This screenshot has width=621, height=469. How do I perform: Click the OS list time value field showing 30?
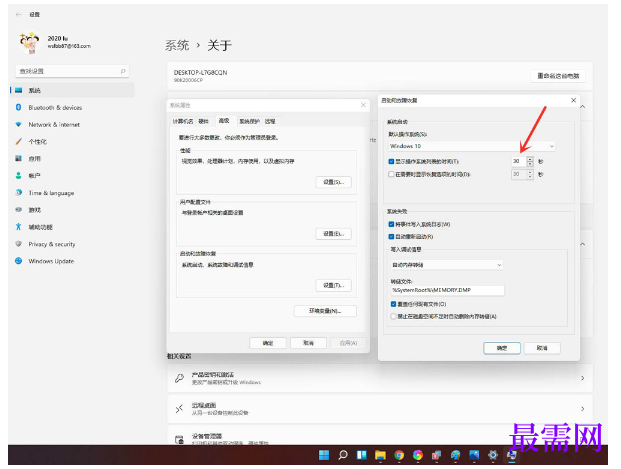click(x=518, y=162)
